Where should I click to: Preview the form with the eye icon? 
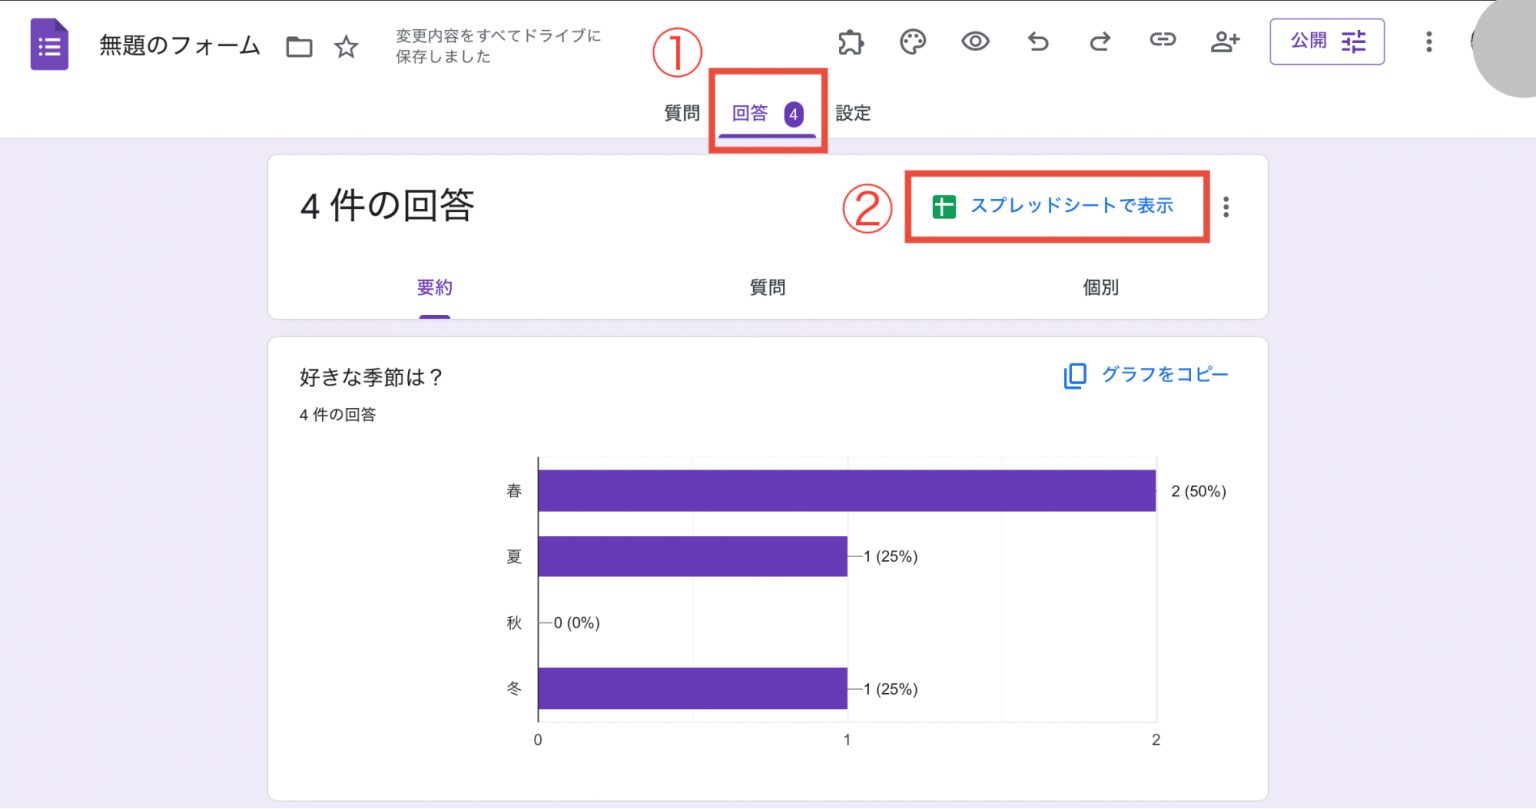tap(975, 41)
